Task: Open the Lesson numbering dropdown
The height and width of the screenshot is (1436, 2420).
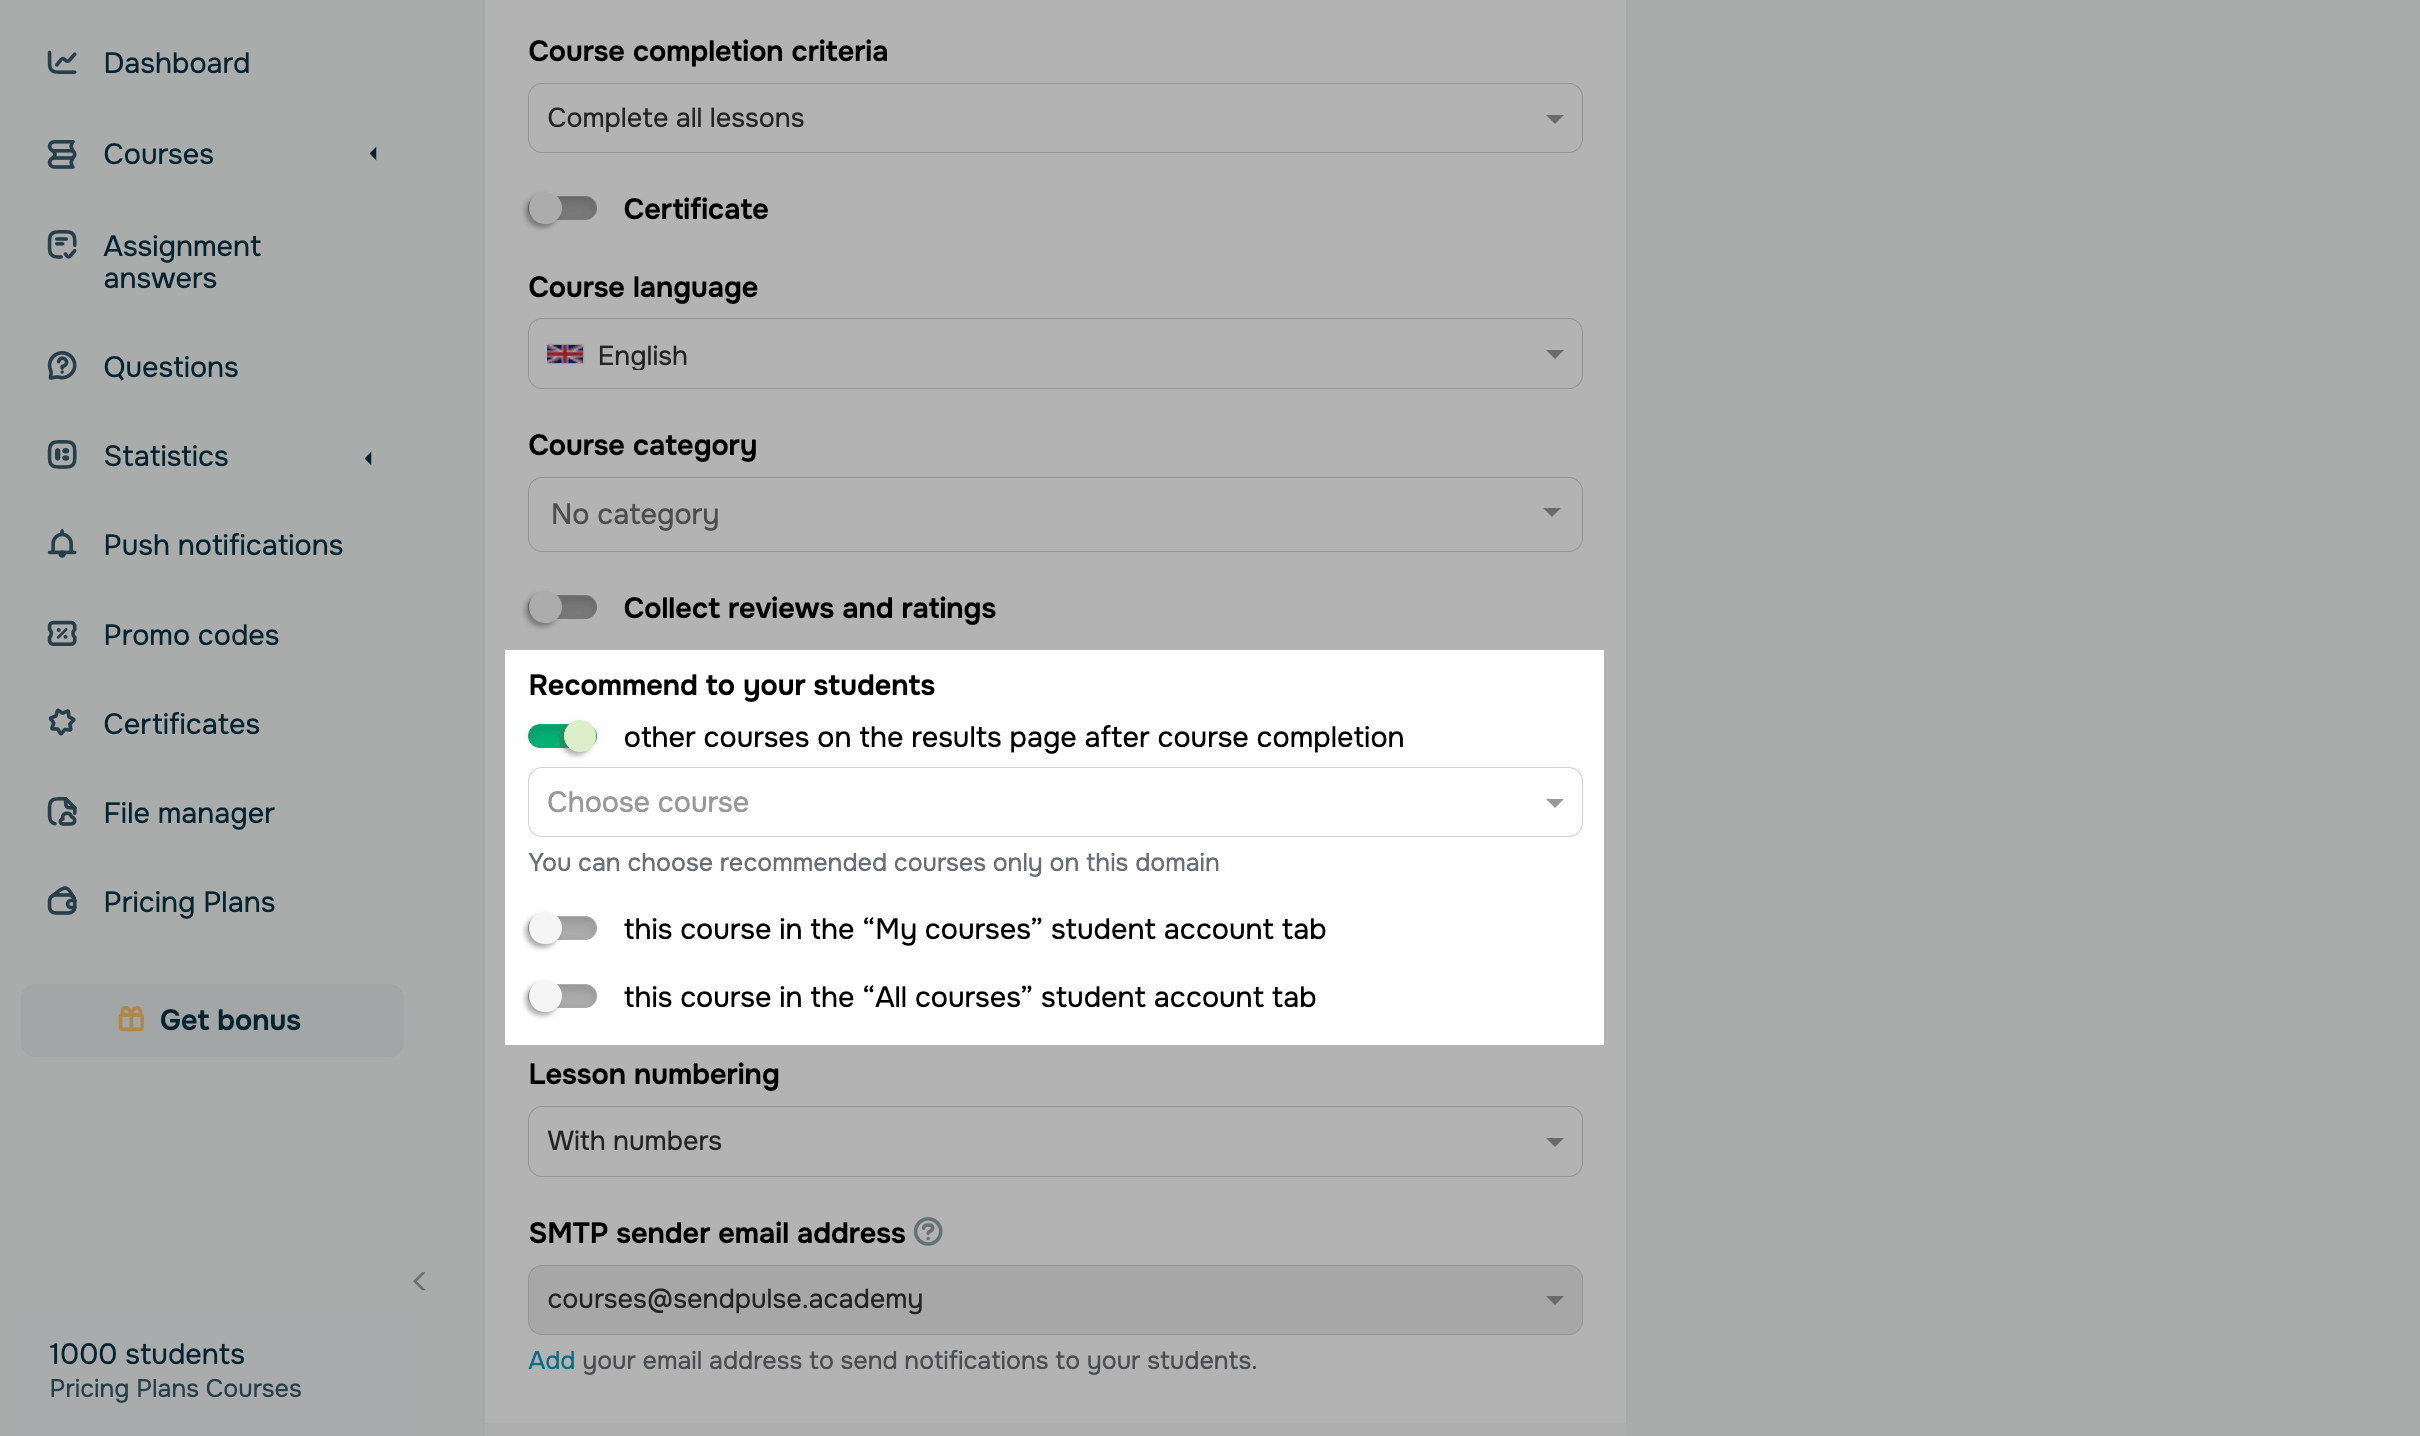Action: pyautogui.click(x=1055, y=1141)
